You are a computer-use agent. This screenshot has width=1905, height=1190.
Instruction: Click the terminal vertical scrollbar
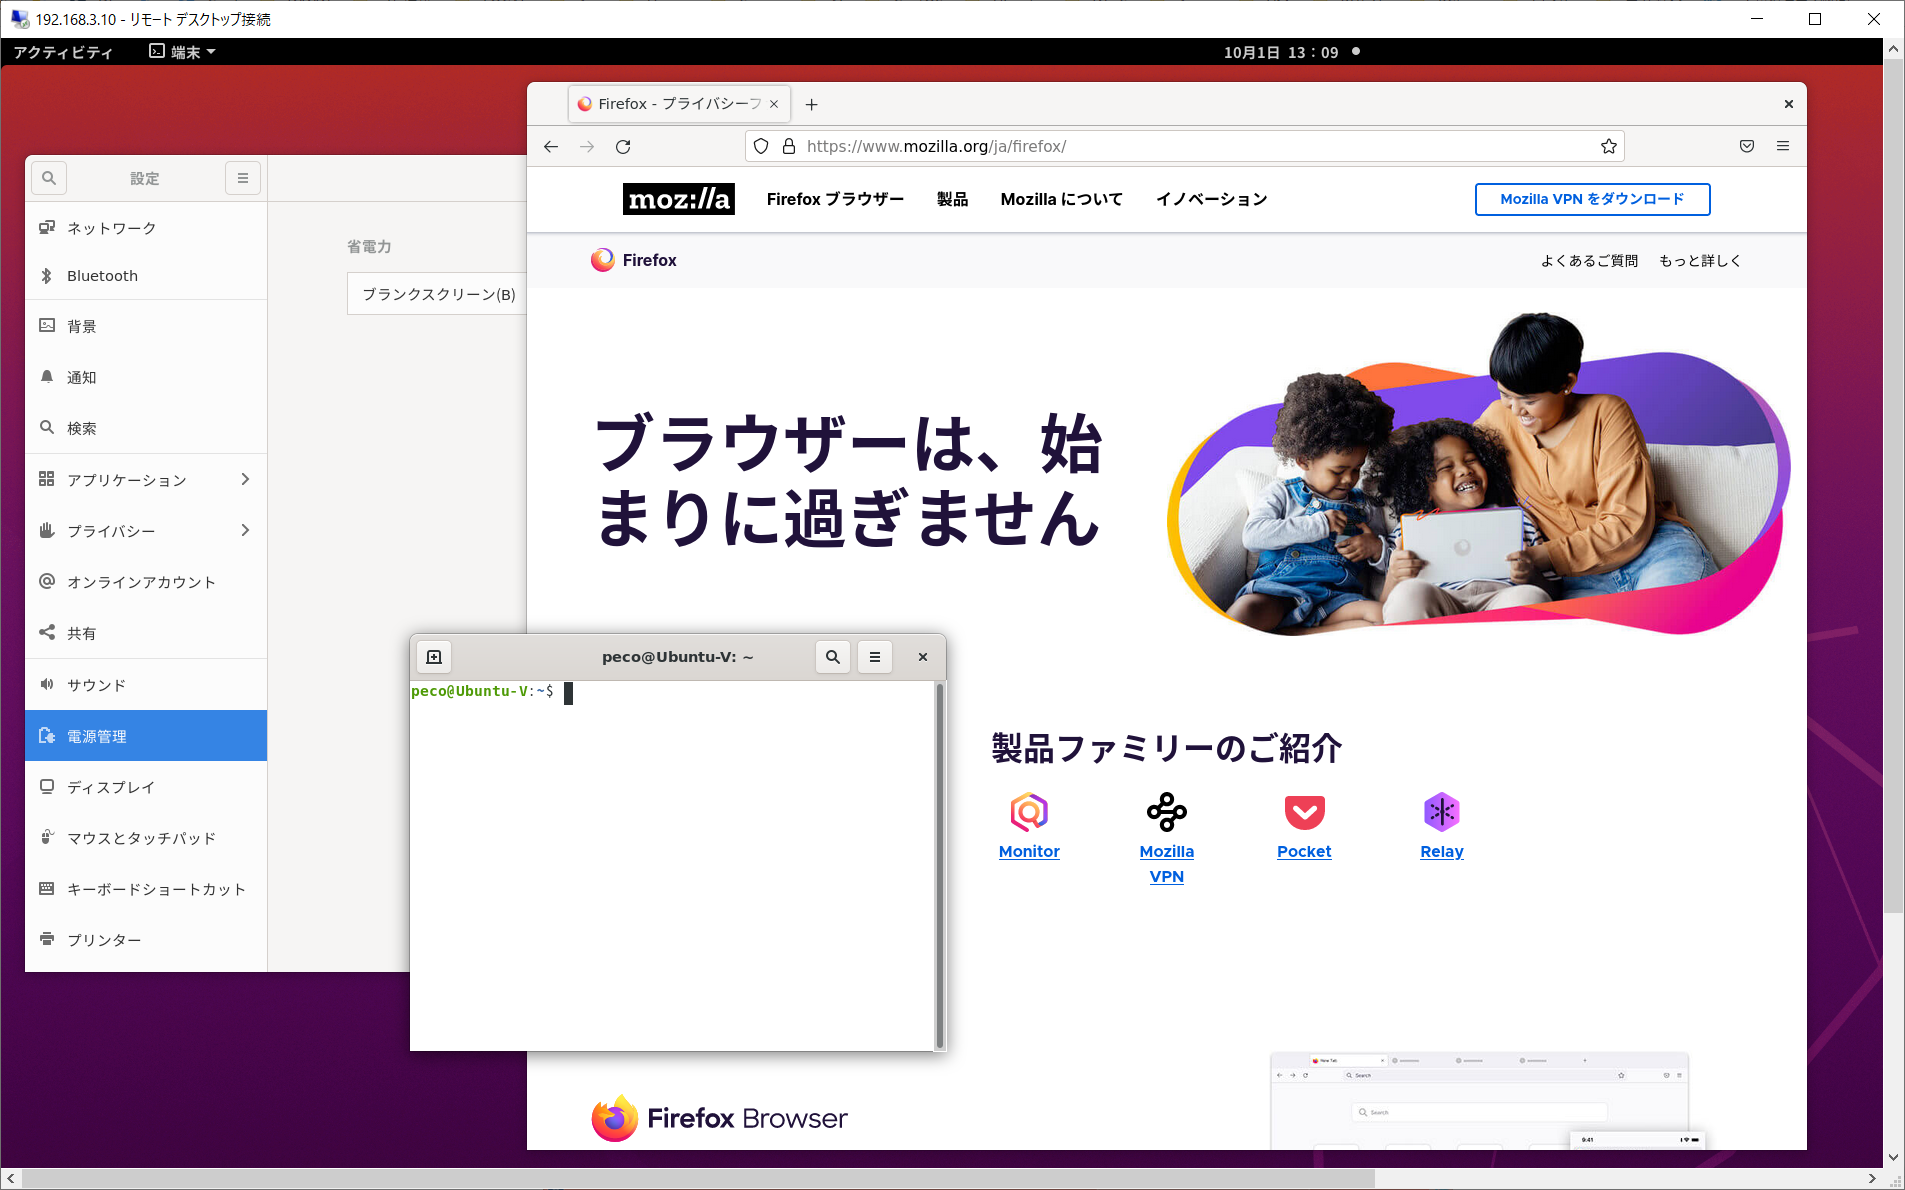click(x=939, y=865)
